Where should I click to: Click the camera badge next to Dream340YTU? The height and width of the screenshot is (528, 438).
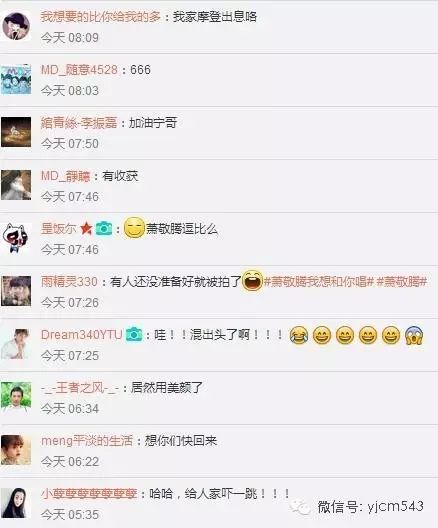coord(134,334)
